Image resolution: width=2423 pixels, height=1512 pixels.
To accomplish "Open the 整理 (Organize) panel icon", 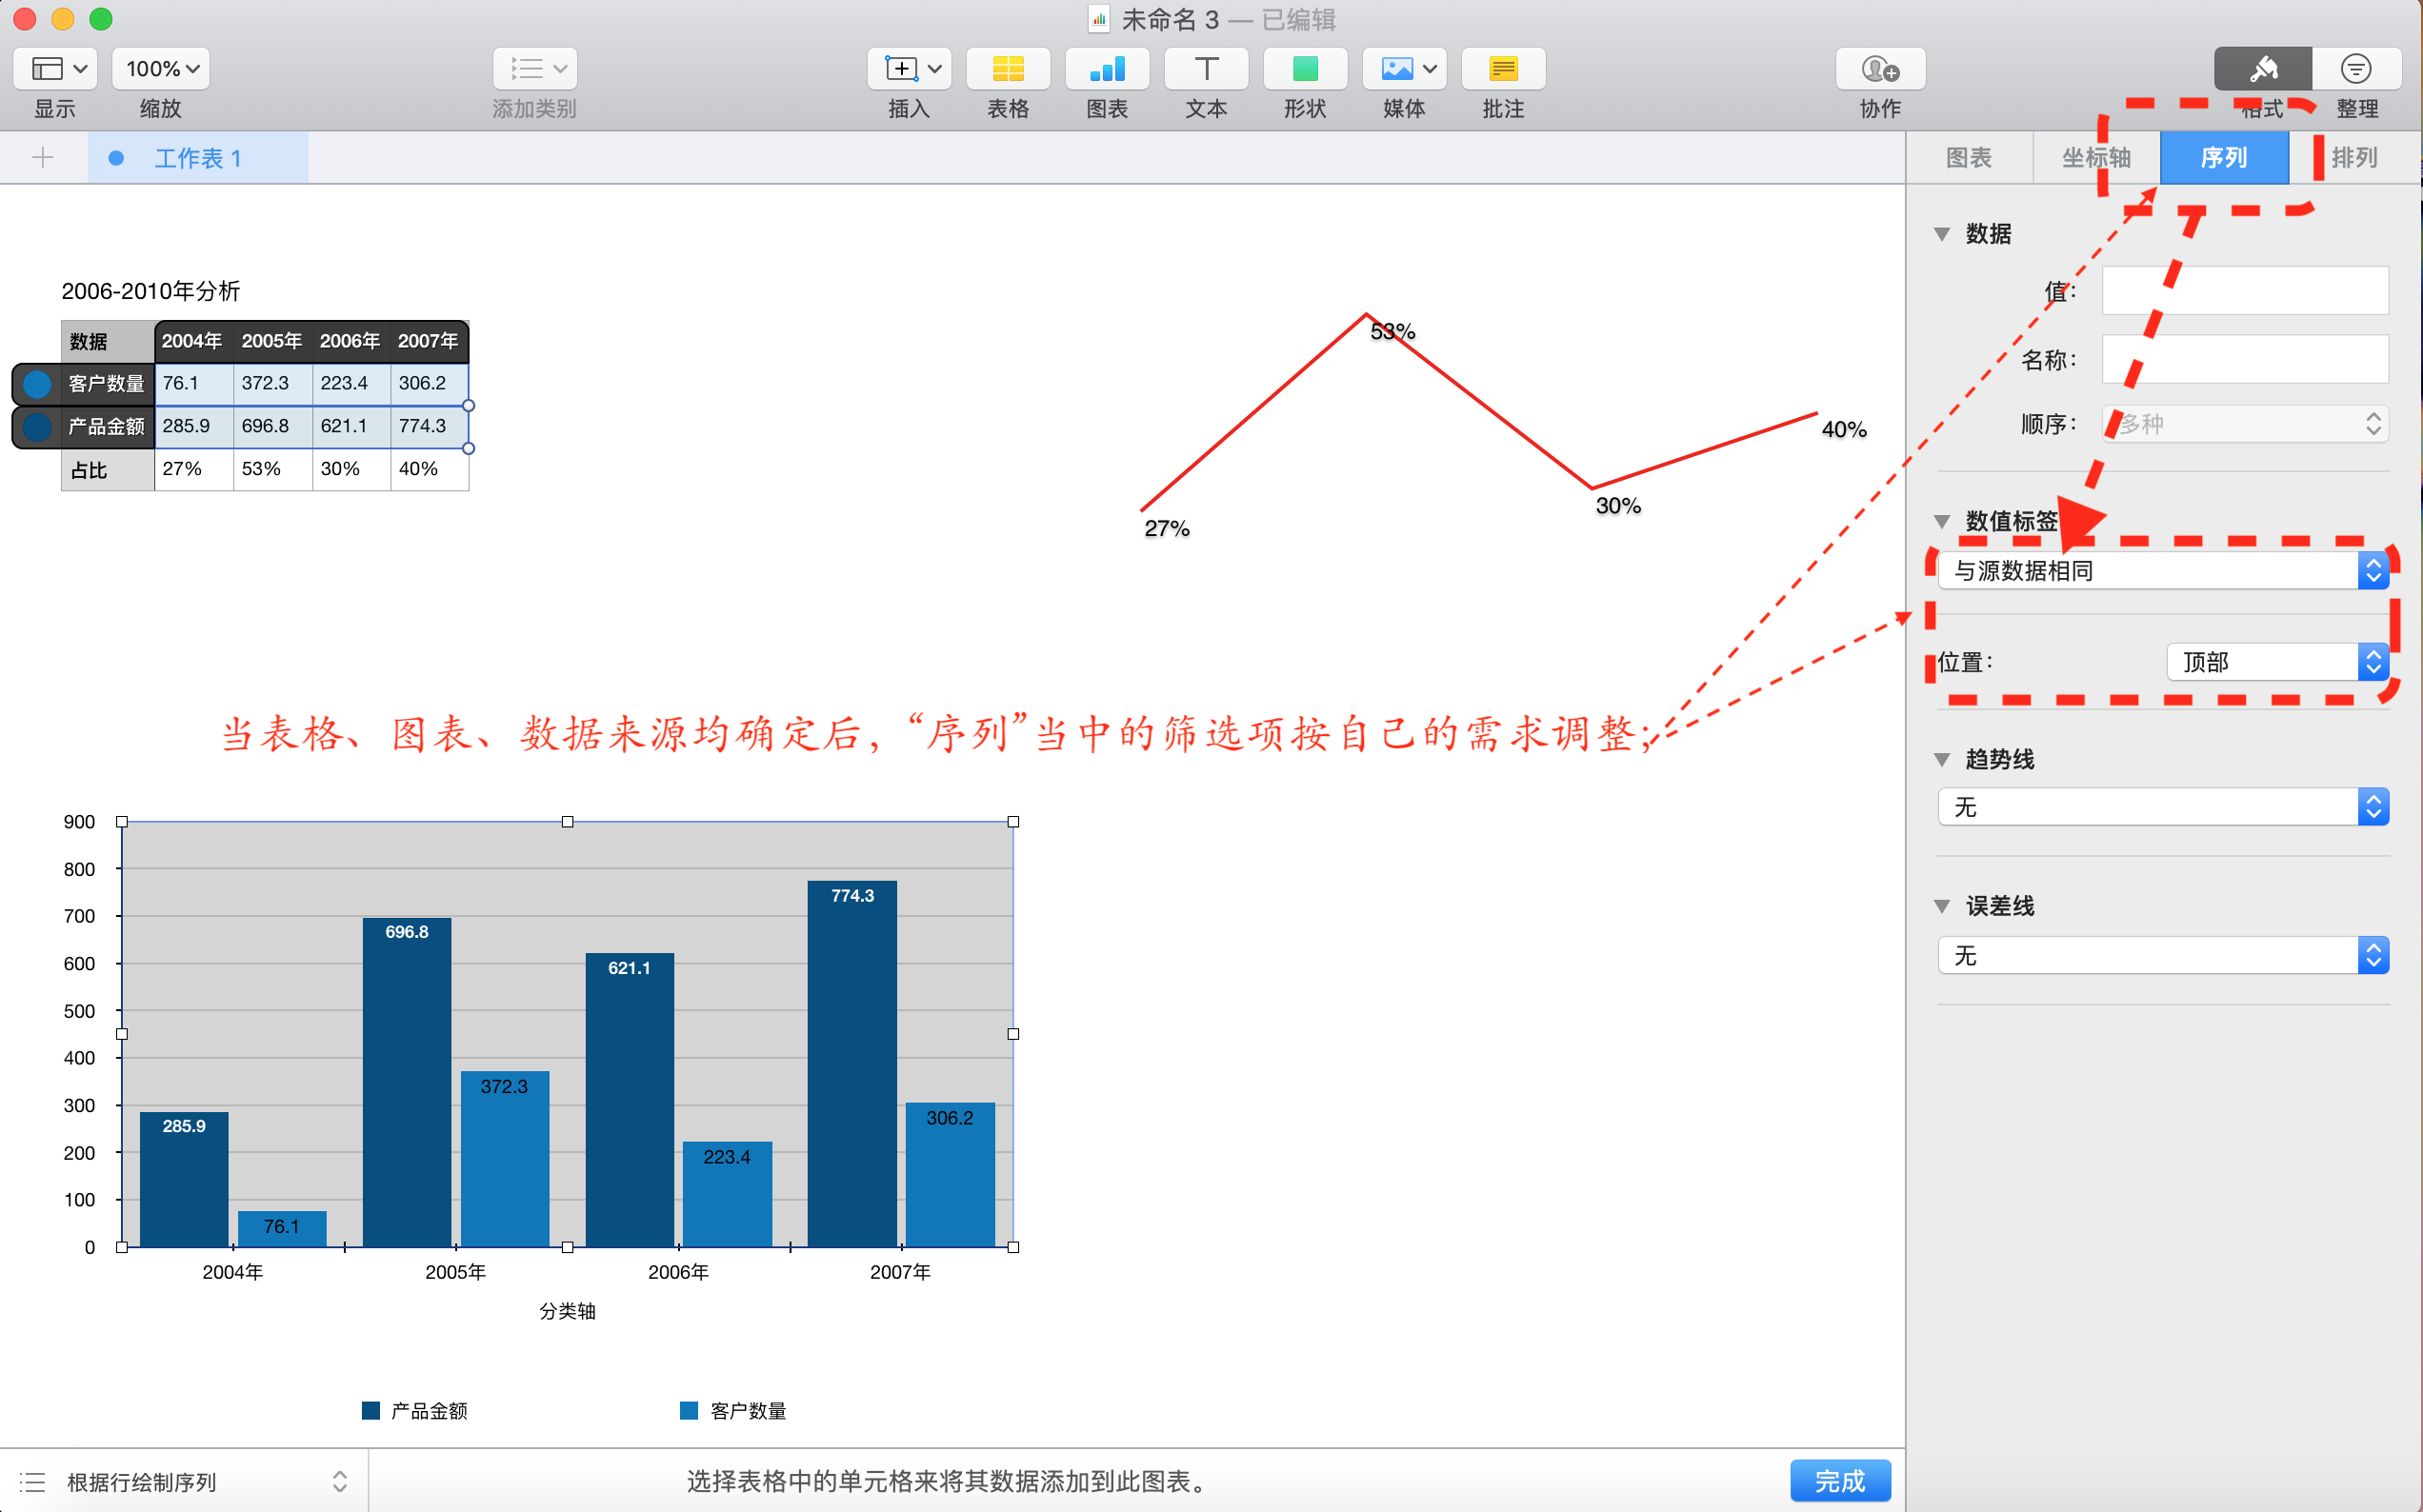I will tap(2355, 69).
